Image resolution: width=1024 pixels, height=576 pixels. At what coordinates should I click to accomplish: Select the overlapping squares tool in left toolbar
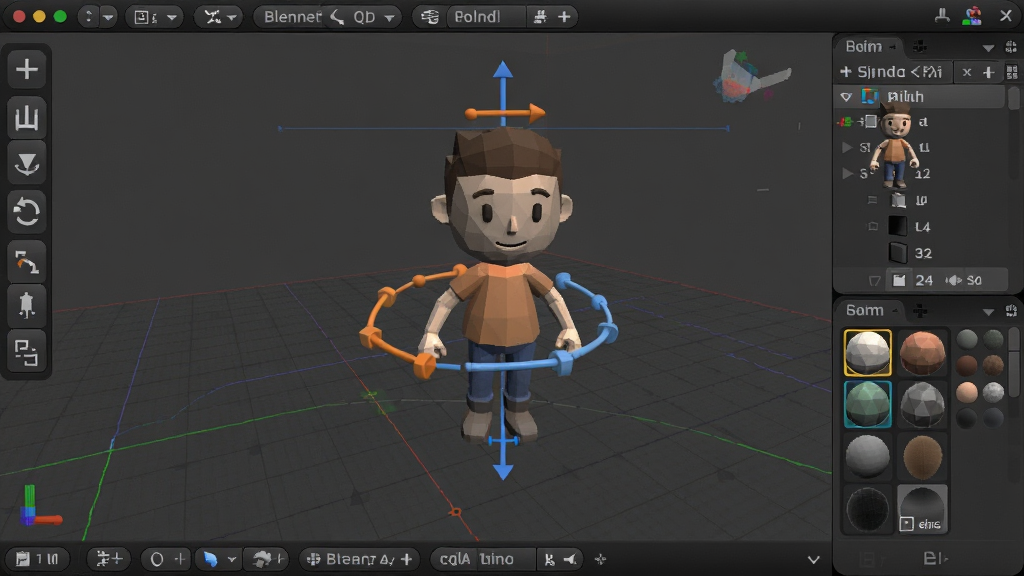coord(27,353)
